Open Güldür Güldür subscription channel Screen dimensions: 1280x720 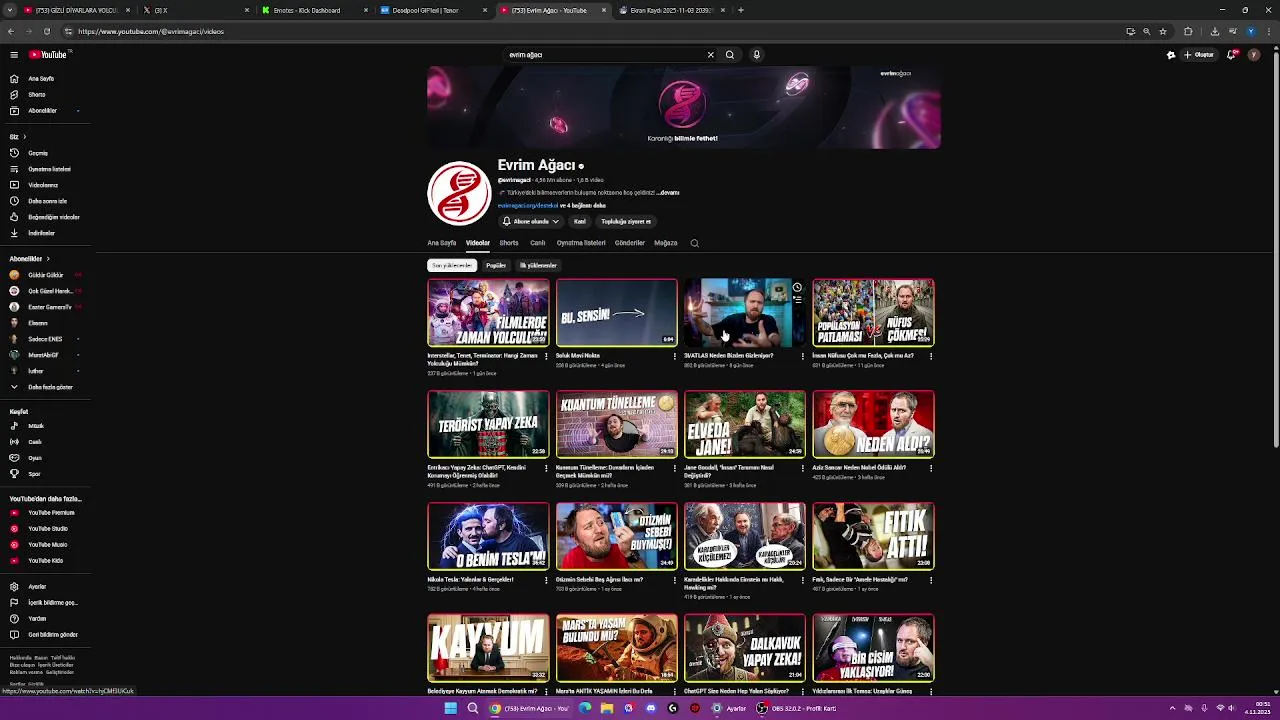coord(45,275)
